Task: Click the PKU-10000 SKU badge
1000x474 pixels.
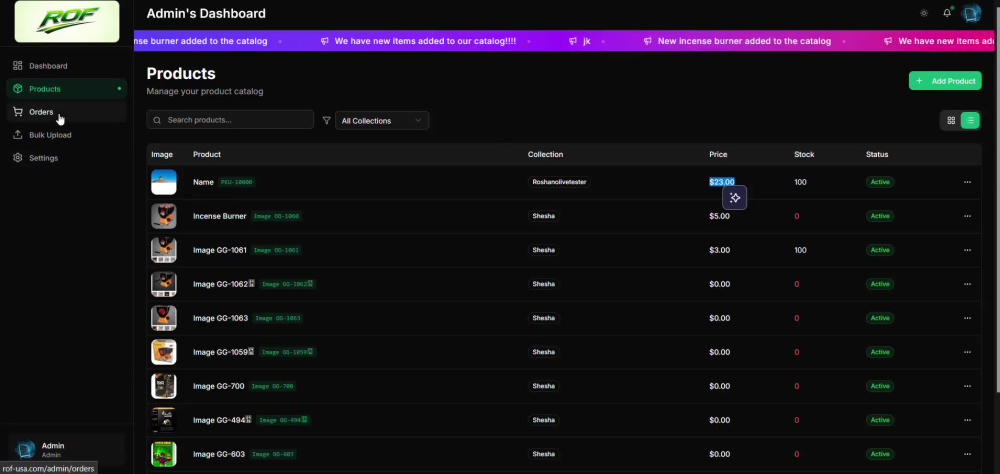Action: tap(237, 182)
